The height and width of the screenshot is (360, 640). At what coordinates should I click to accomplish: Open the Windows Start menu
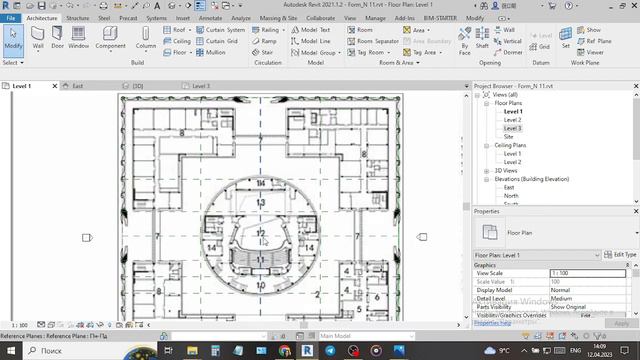tap(11, 351)
